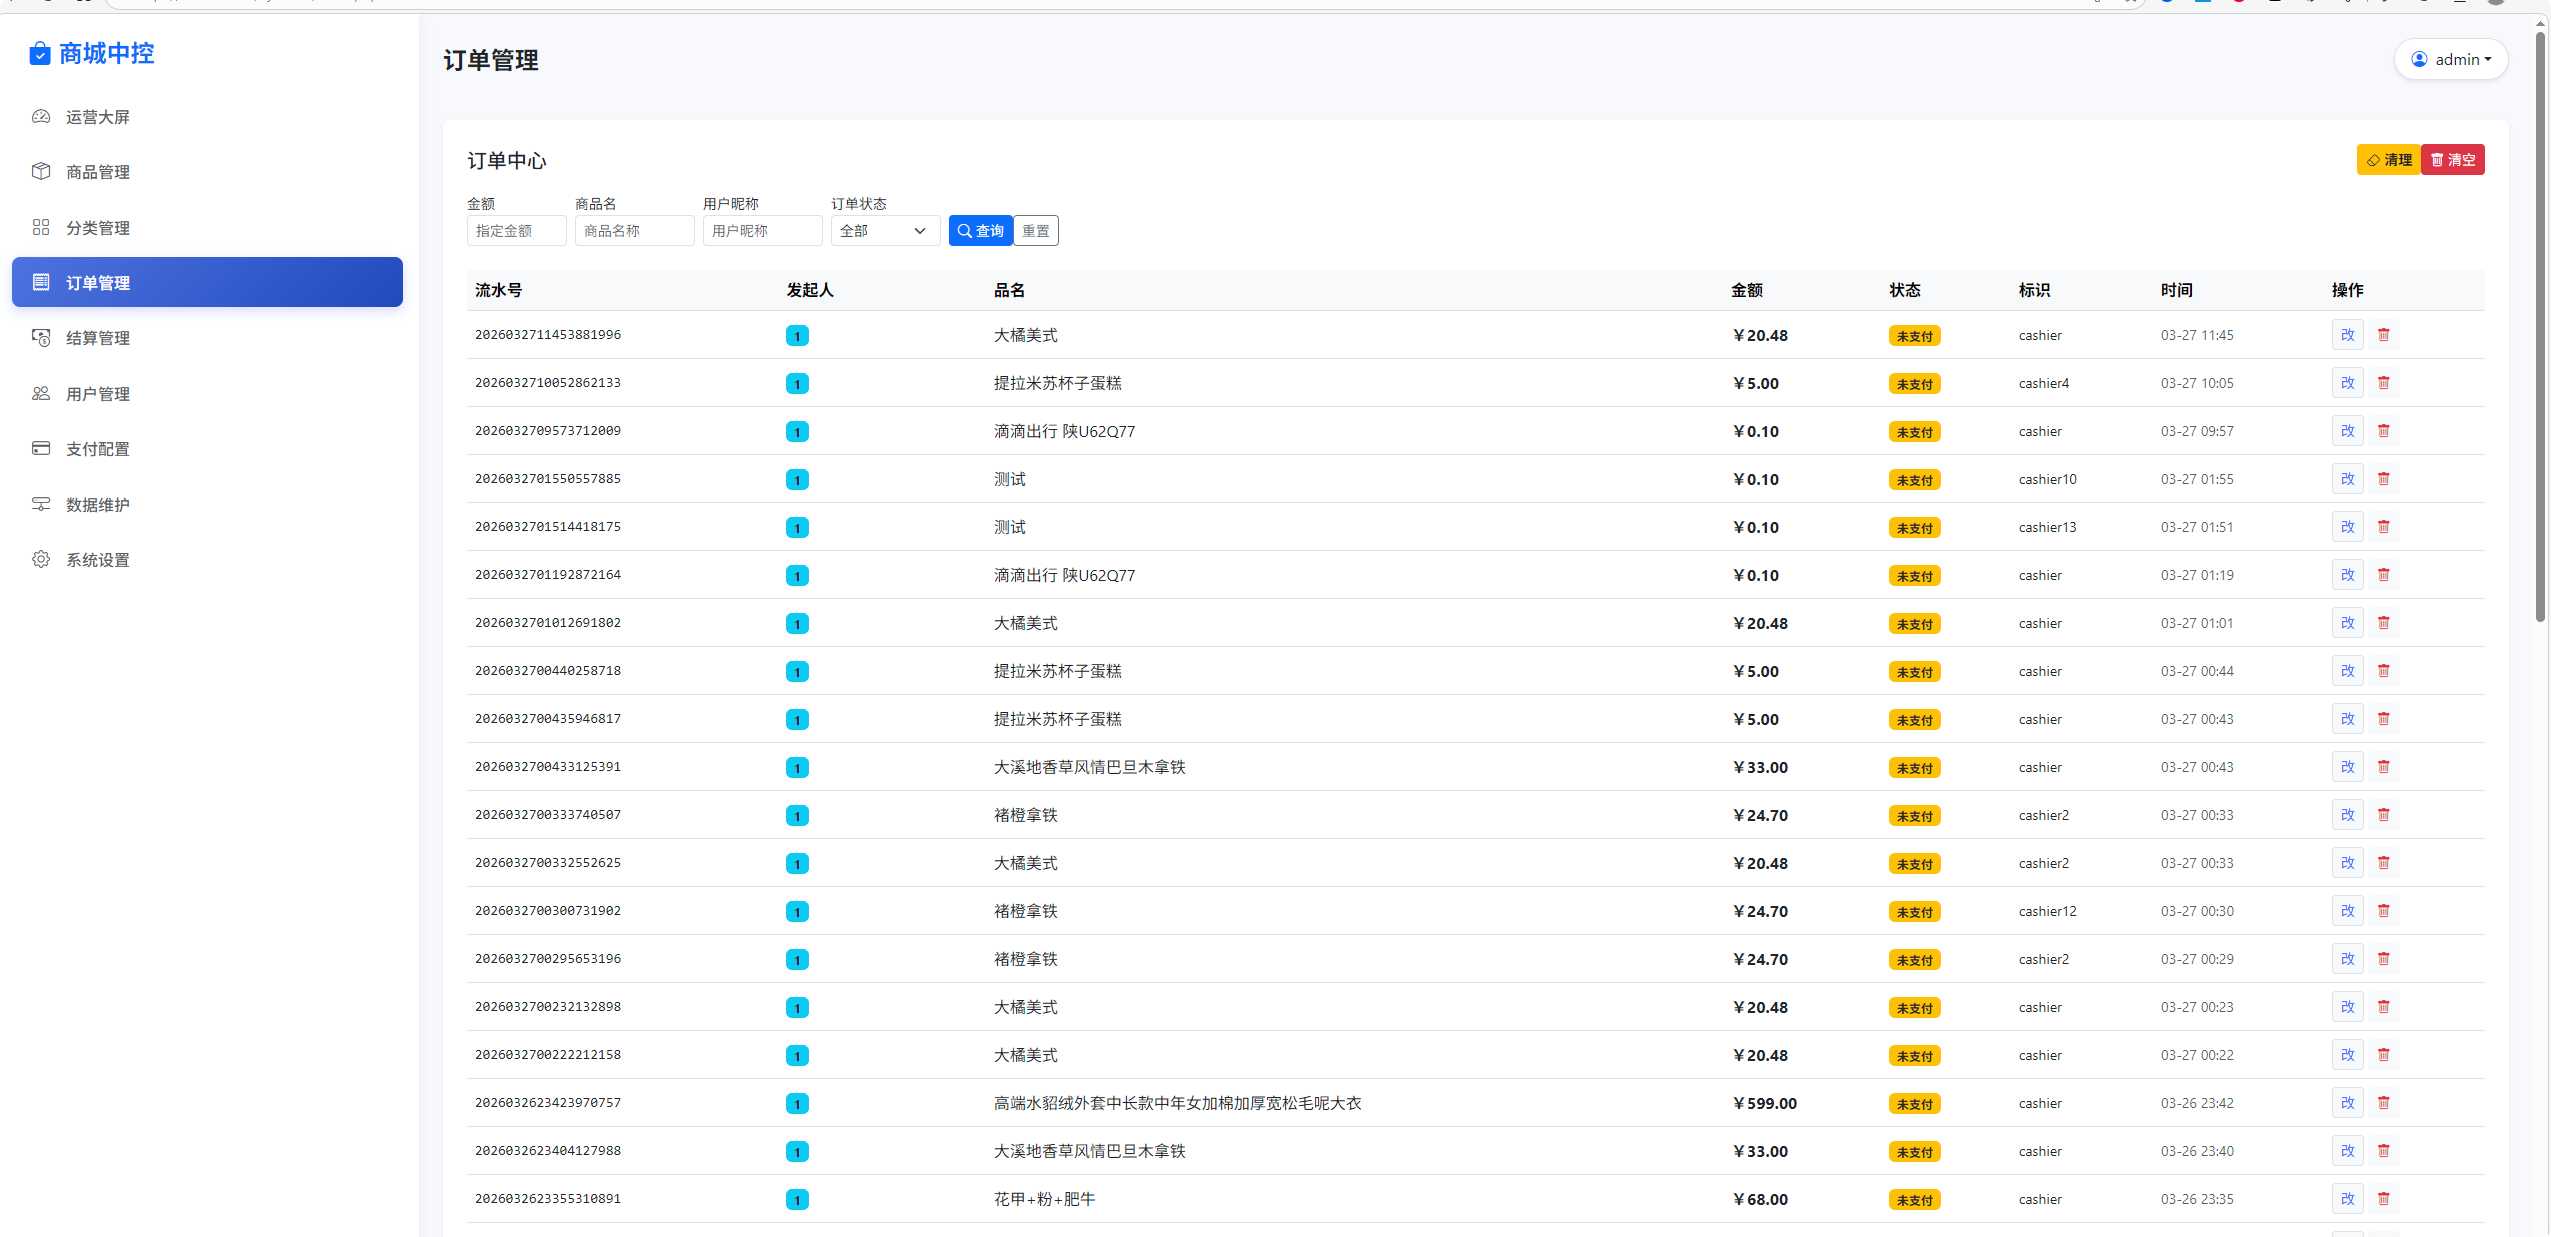Click the 支付配置 card icon
Image resolution: width=2551 pixels, height=1237 pixels.
coord(41,449)
